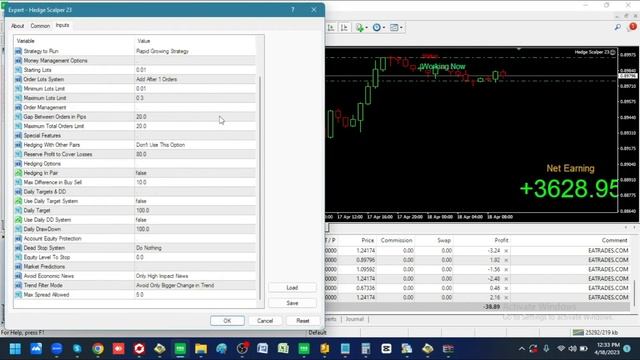Change the Strategy to Run value 'Rapid Growing Strategy'
640x360 pixels.
(x=195, y=51)
